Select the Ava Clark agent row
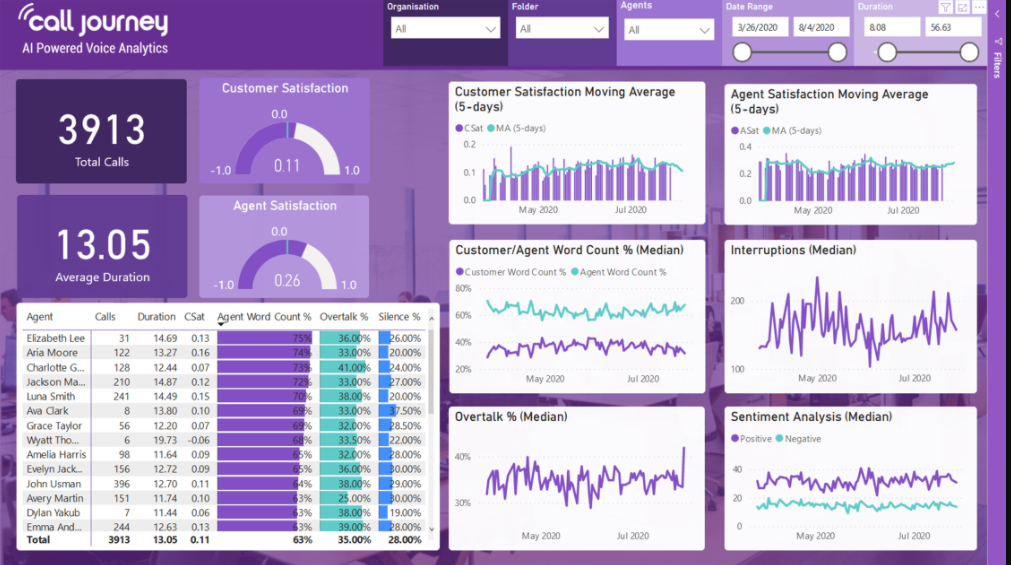The height and width of the screenshot is (565, 1011). 224,411
